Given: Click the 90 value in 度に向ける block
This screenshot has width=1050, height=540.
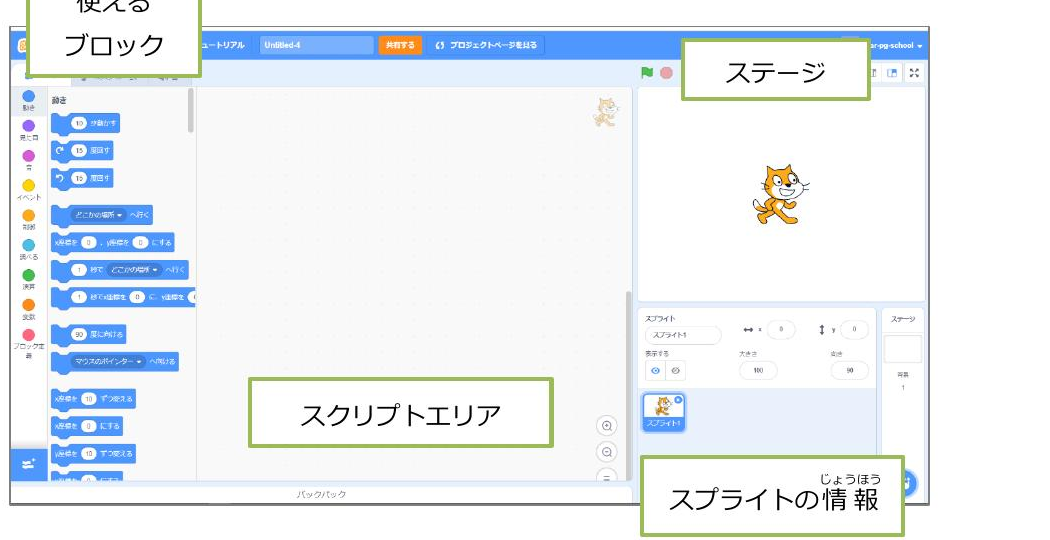Looking at the screenshot, I should (x=79, y=334).
